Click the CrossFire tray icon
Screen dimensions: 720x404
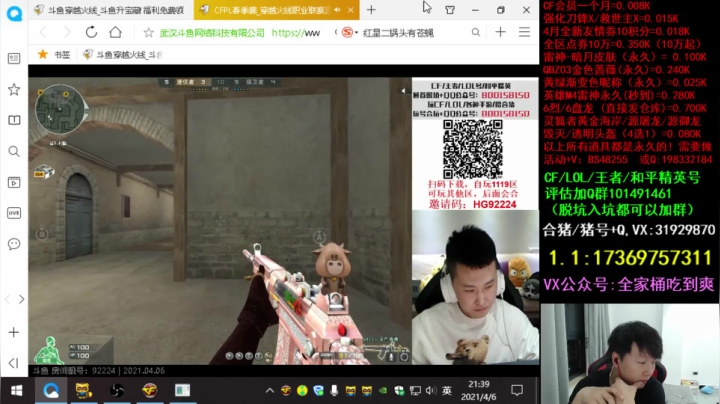click(286, 391)
